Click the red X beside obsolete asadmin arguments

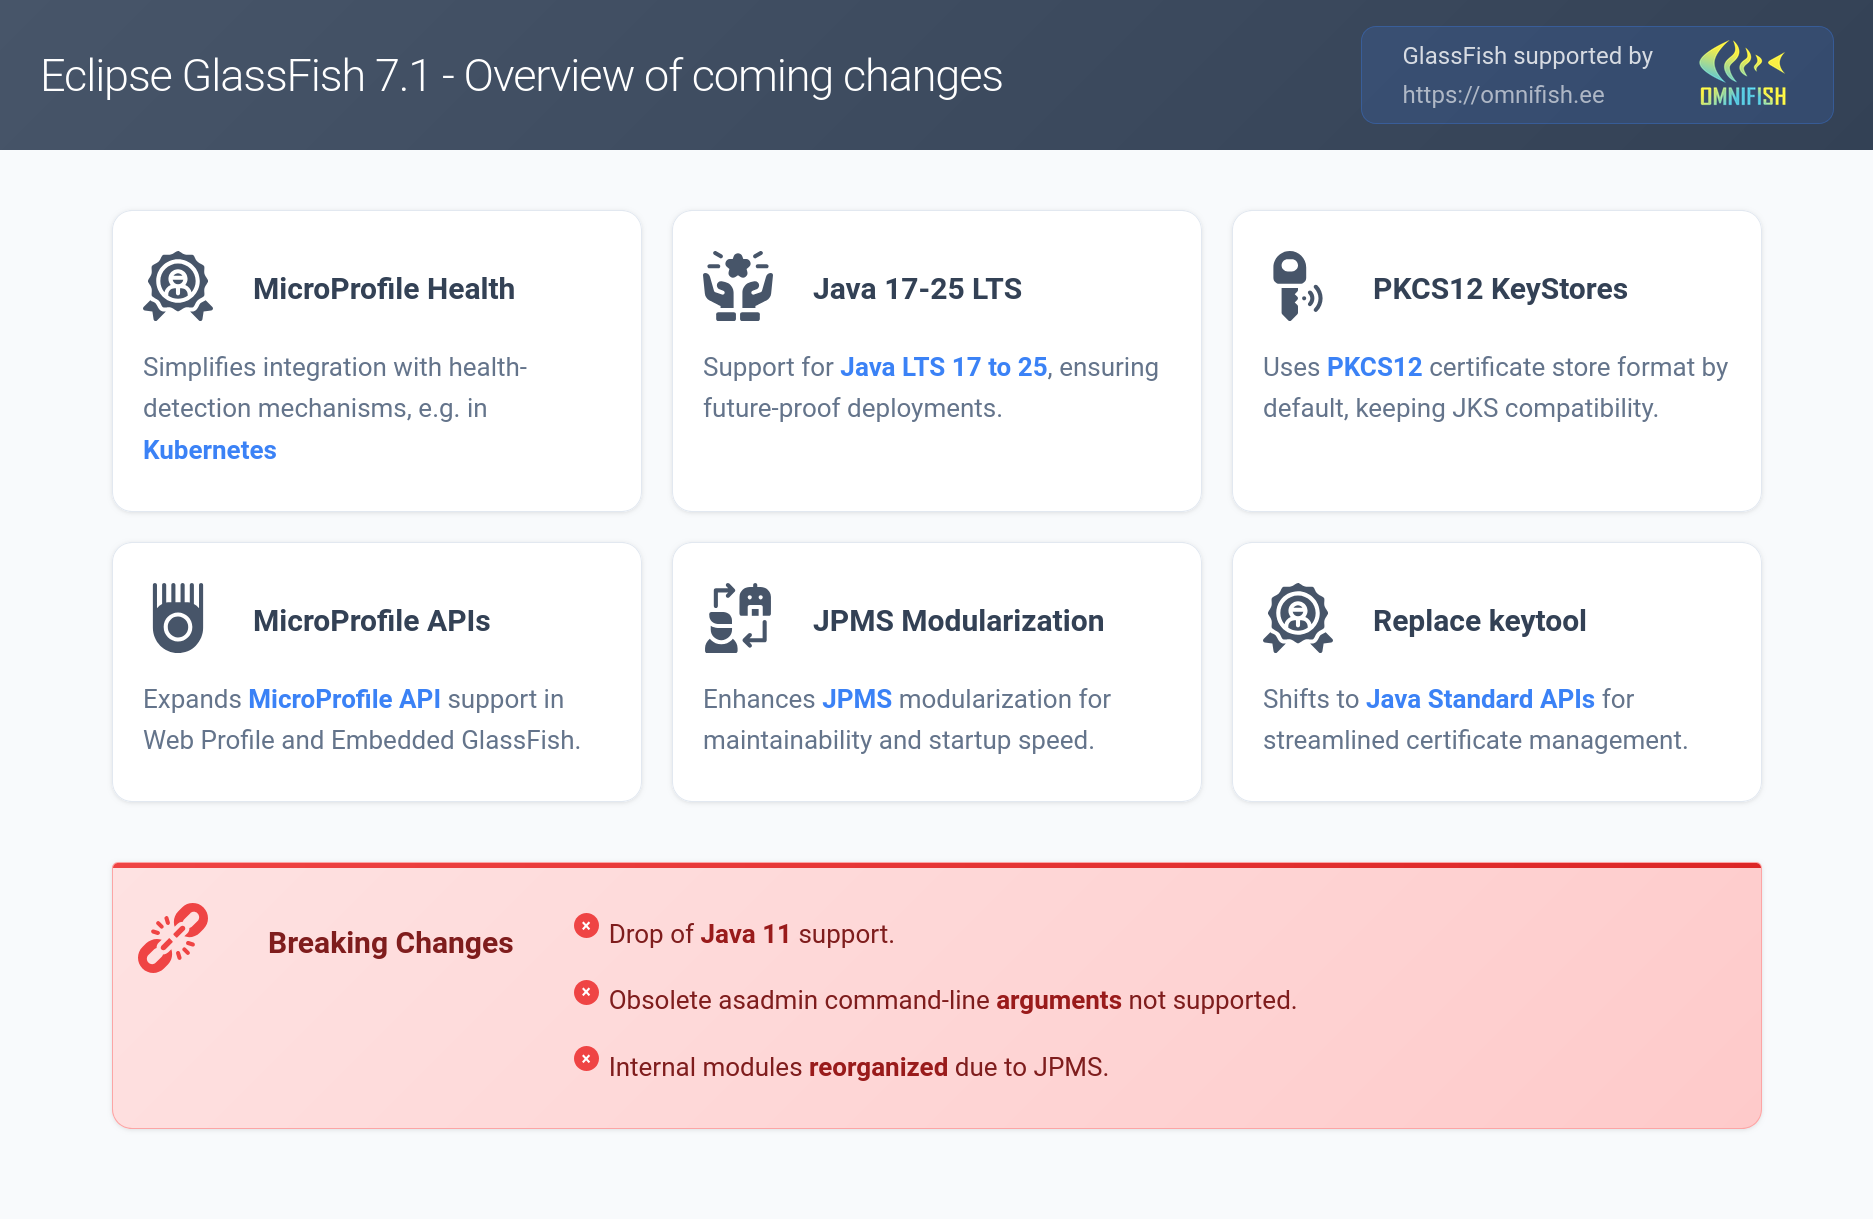[x=586, y=992]
